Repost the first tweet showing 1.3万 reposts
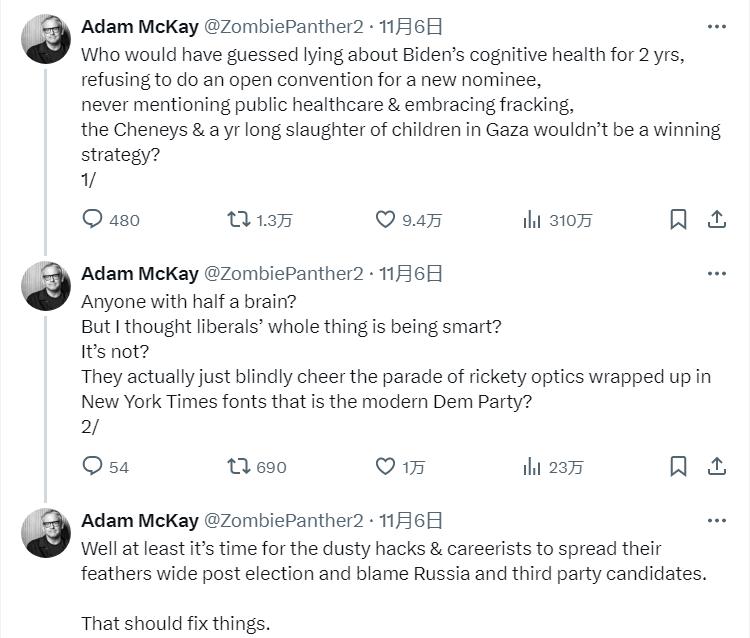 [239, 220]
